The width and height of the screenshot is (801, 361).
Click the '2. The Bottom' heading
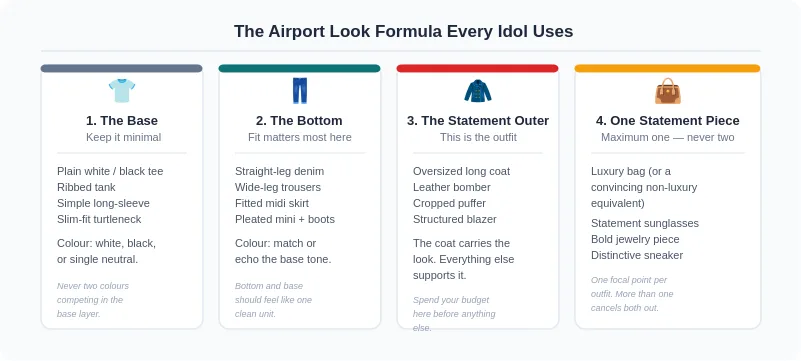click(299, 121)
